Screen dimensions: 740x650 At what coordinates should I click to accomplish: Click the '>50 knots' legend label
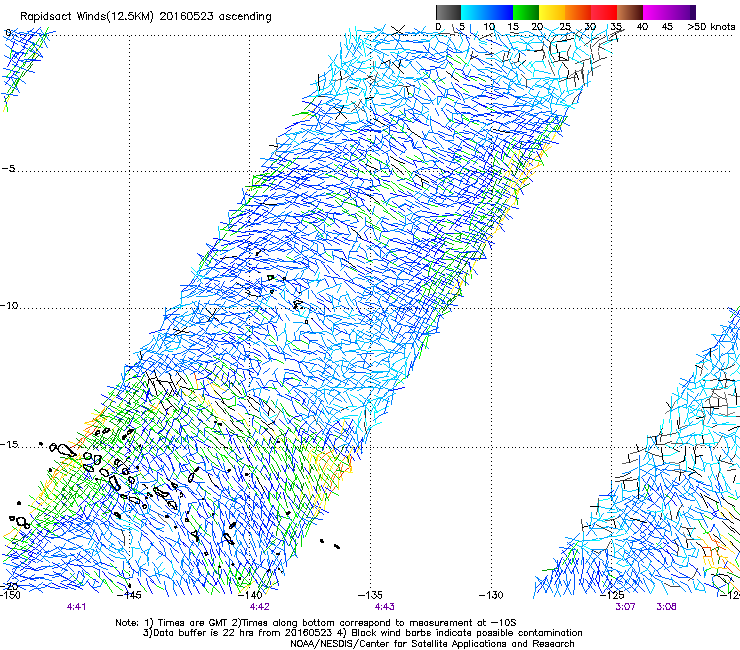(x=711, y=27)
